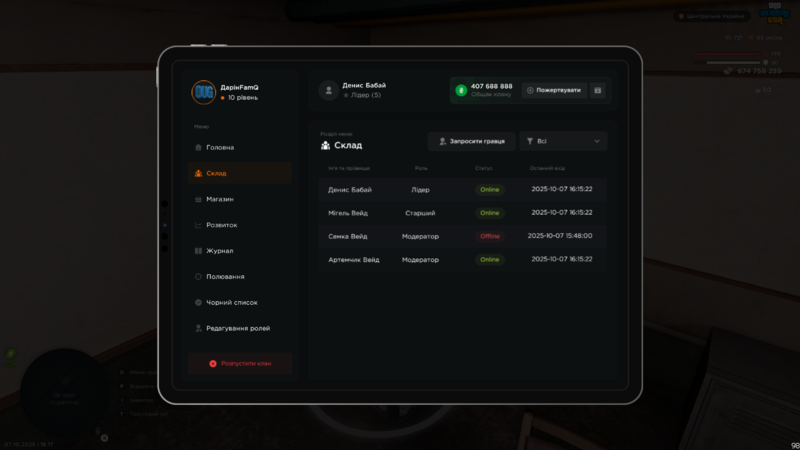Screen dimensions: 800x450
Task: Click the funnel filter icon
Action: (x=530, y=141)
